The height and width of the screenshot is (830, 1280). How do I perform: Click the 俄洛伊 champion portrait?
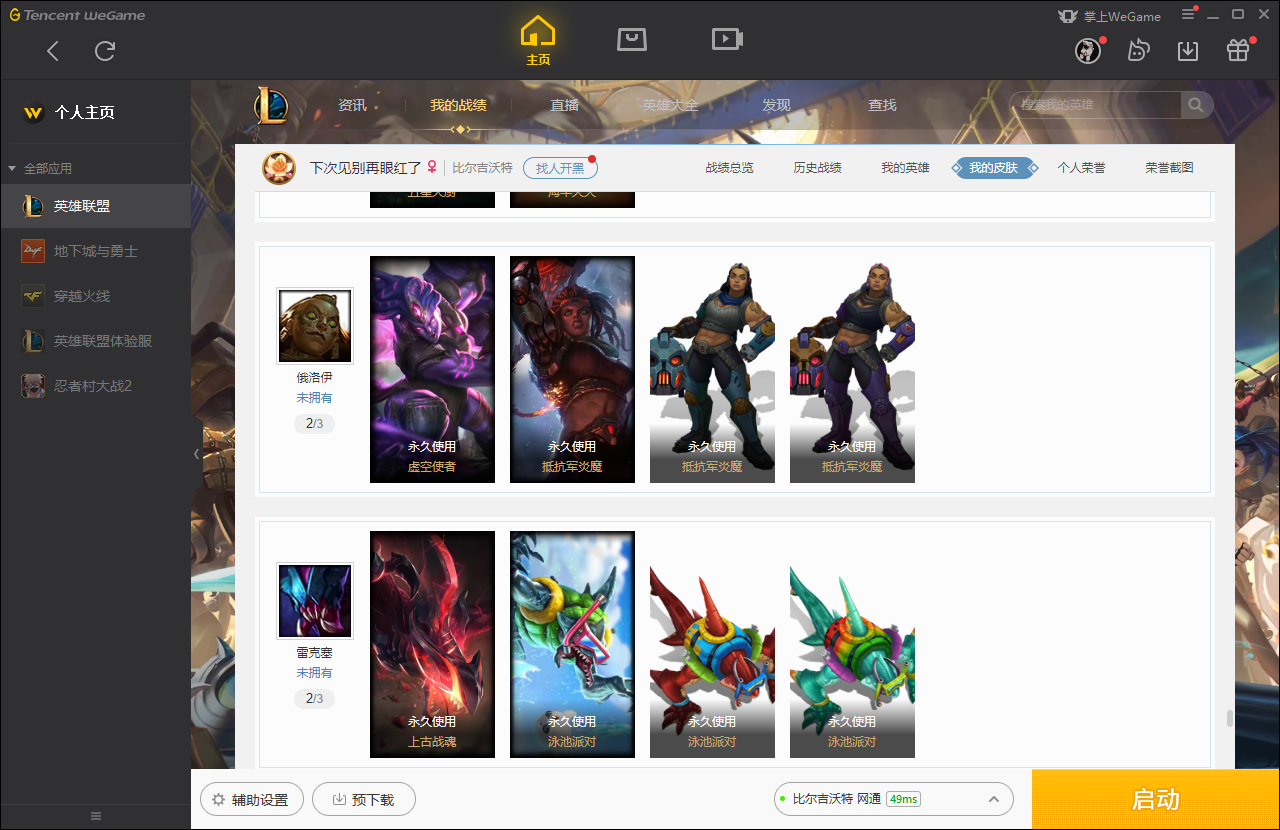coord(315,326)
